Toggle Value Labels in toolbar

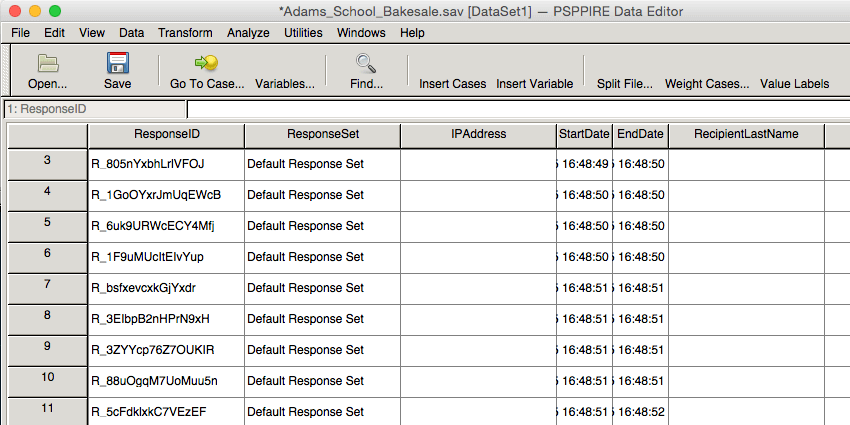[794, 84]
